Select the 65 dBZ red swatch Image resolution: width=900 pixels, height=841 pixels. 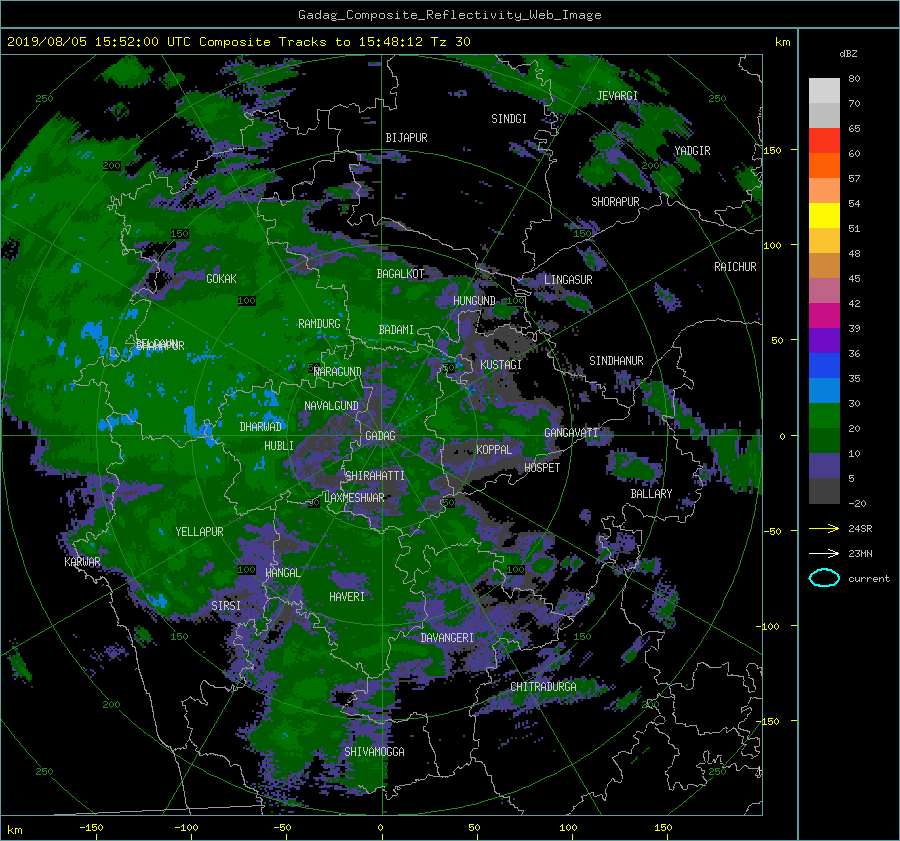pyautogui.click(x=824, y=140)
